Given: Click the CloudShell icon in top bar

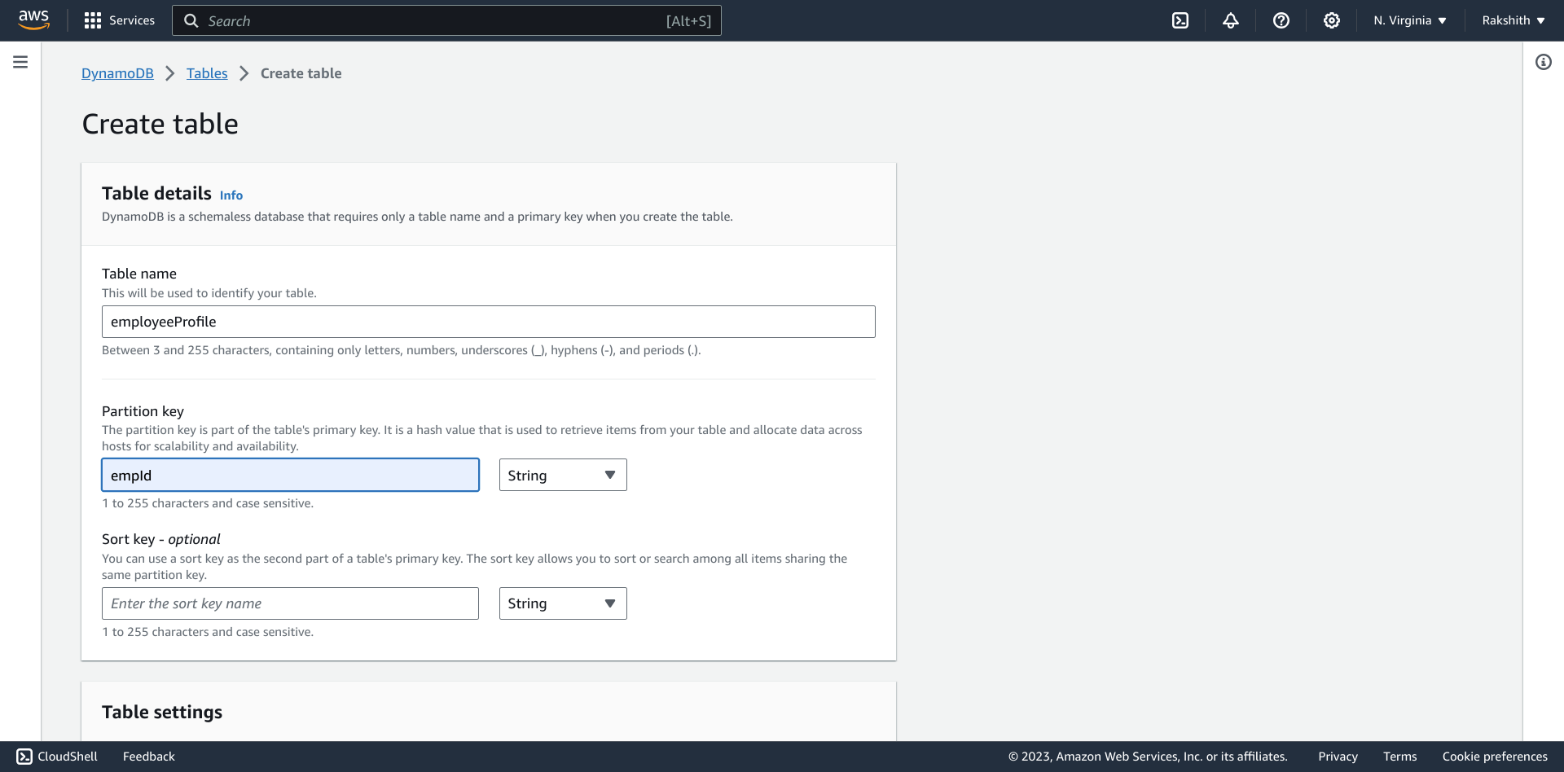Looking at the screenshot, I should pos(1180,20).
